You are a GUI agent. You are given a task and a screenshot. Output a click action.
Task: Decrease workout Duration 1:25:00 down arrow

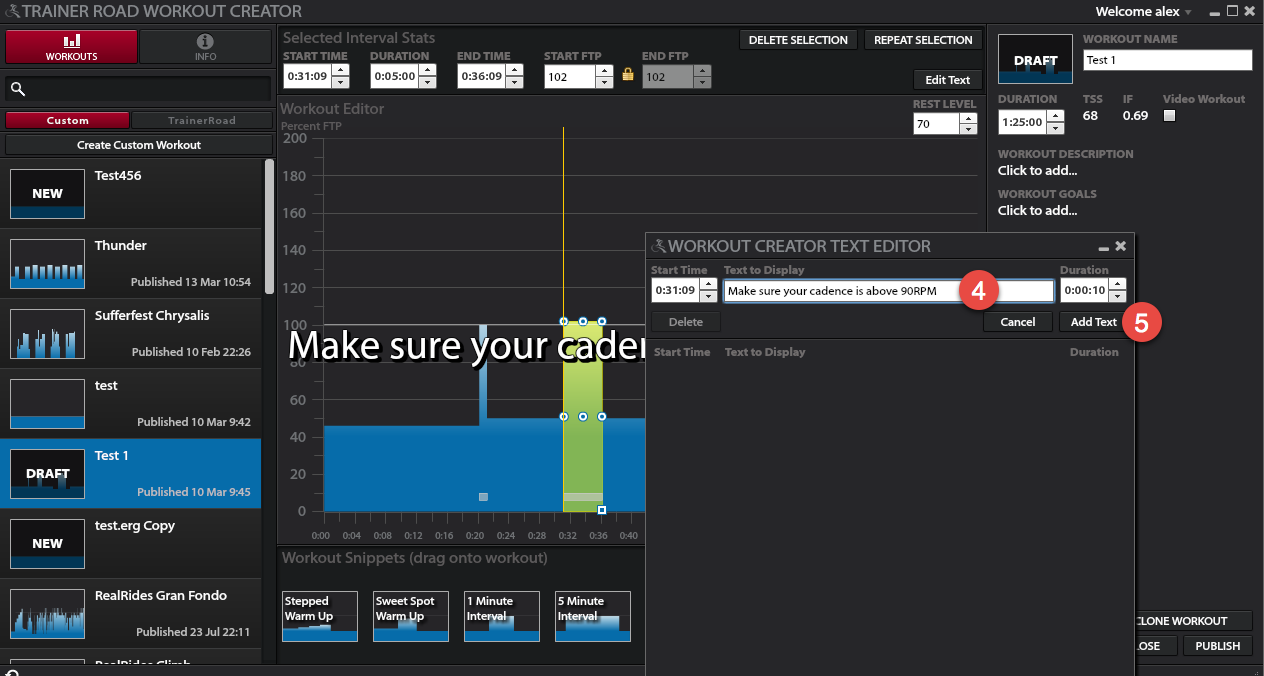1055,128
